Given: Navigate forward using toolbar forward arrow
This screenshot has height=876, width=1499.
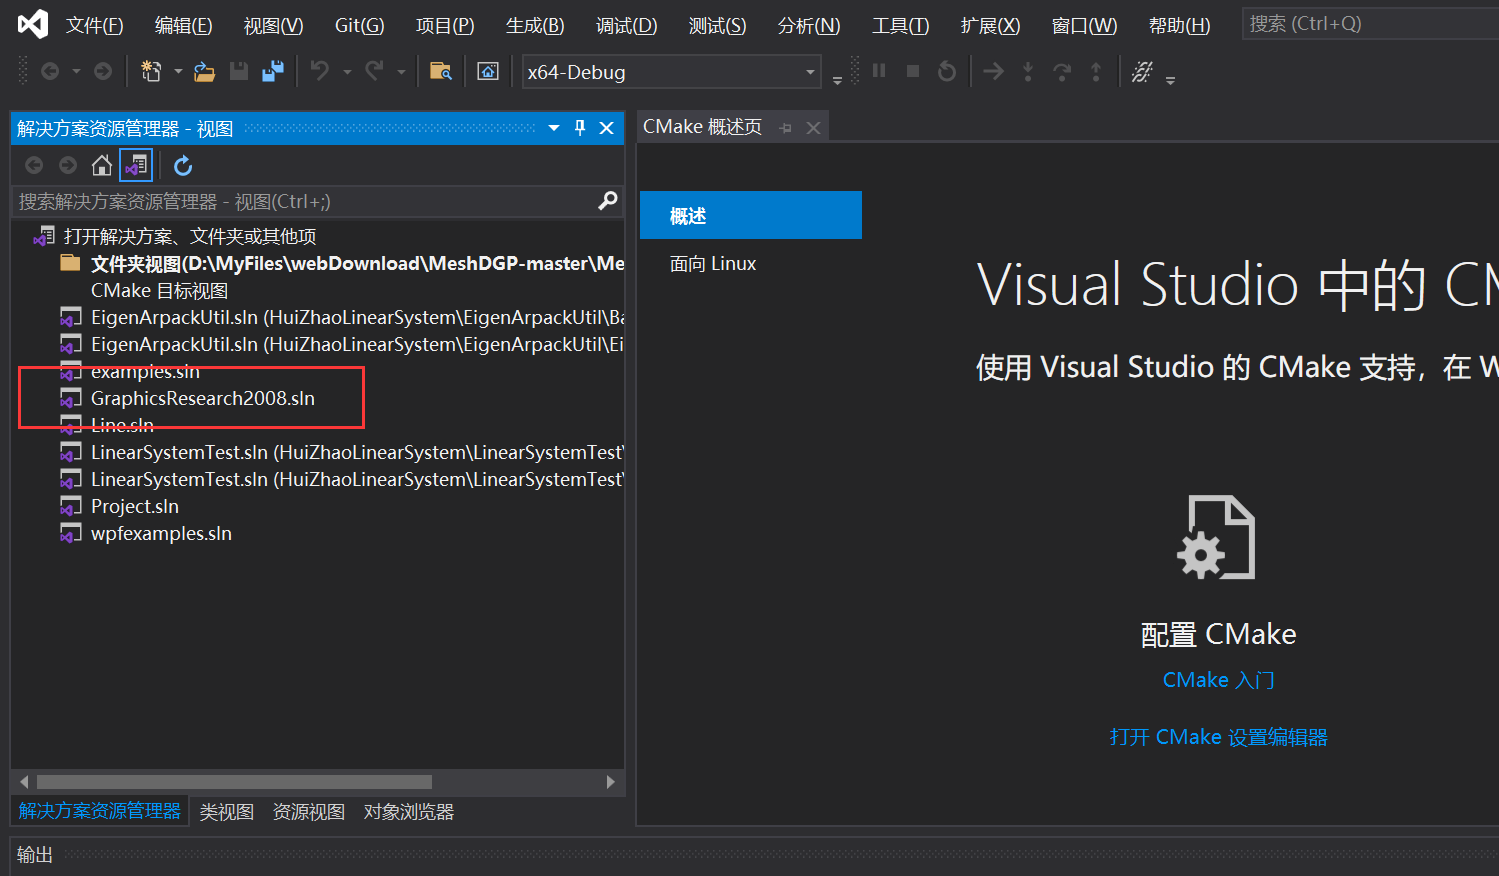Looking at the screenshot, I should [x=103, y=71].
